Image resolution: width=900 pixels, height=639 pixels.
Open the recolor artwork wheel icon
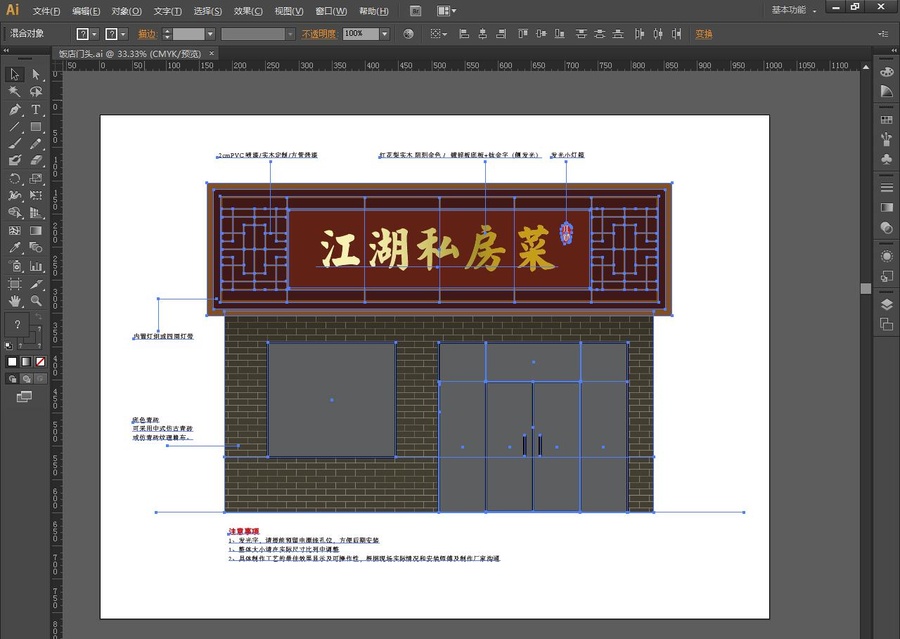[x=408, y=34]
